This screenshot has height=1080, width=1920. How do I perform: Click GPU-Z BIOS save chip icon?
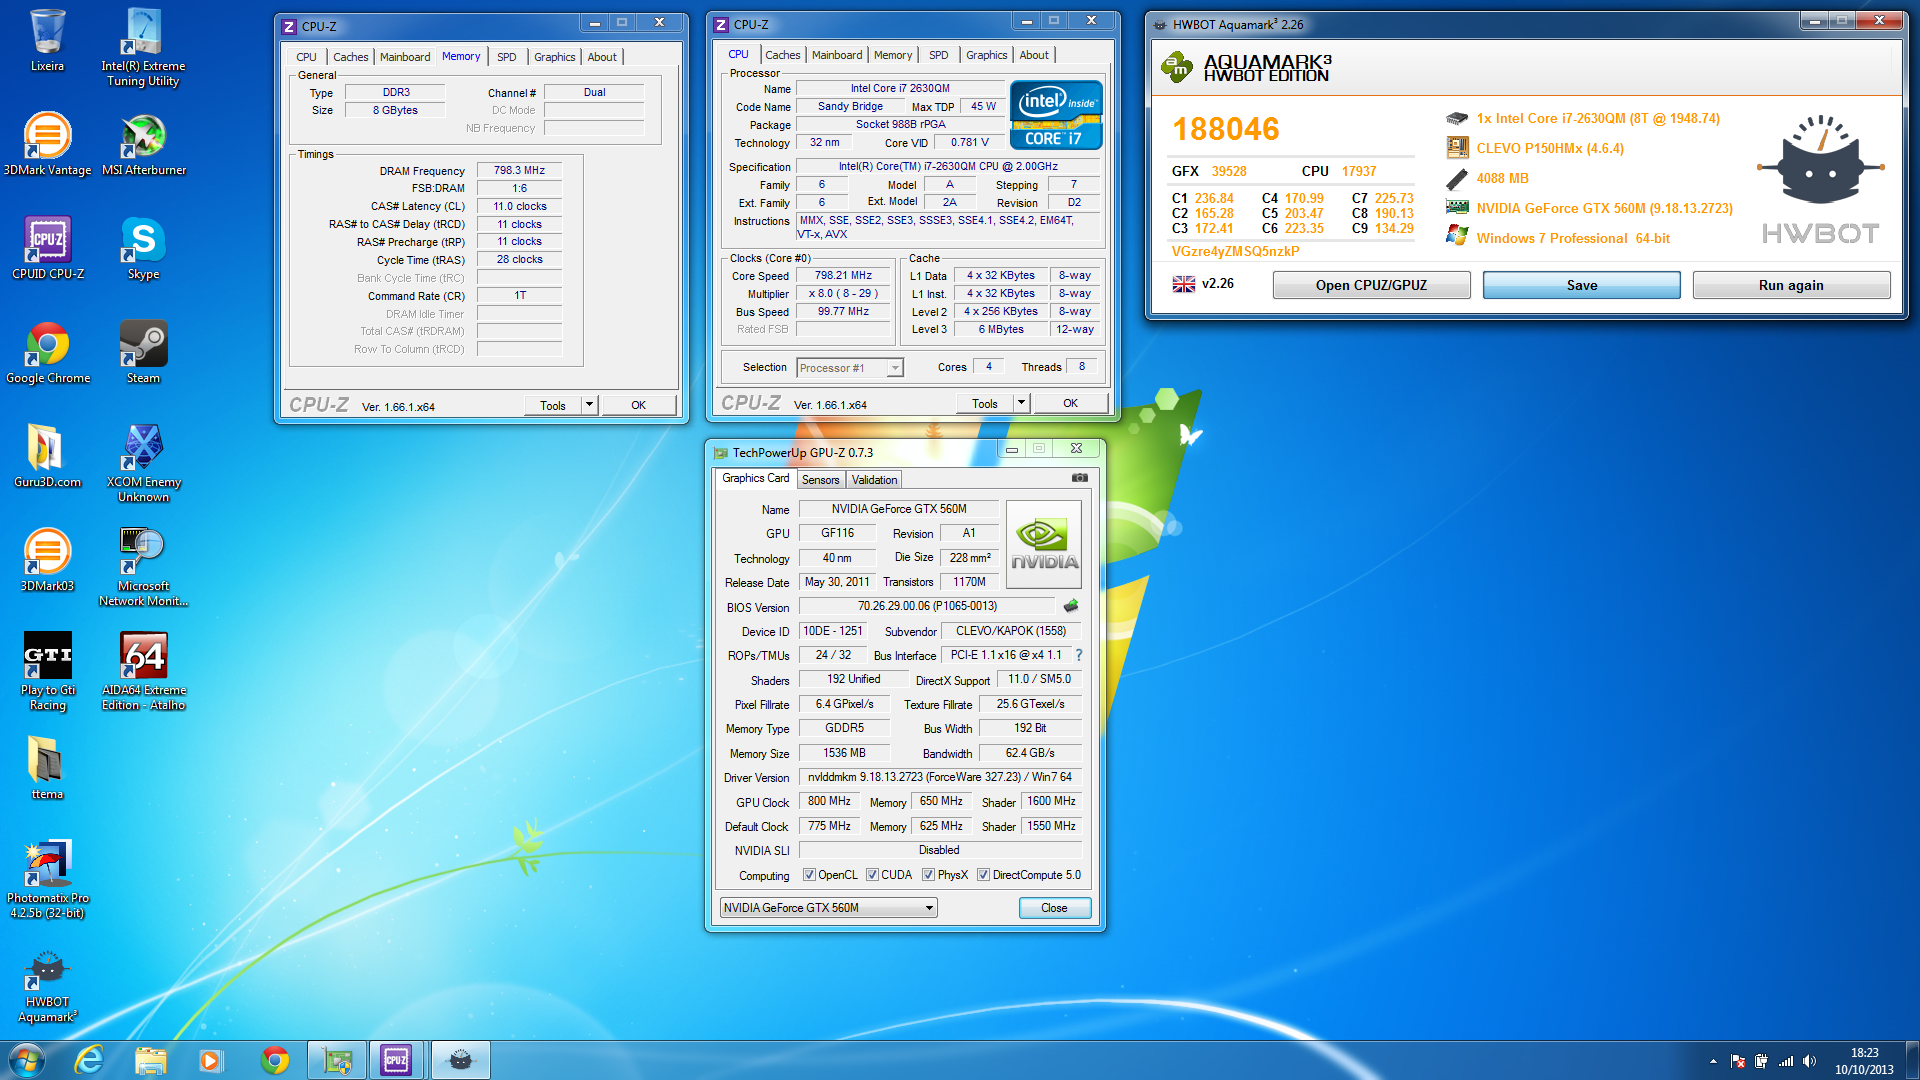(x=1071, y=606)
